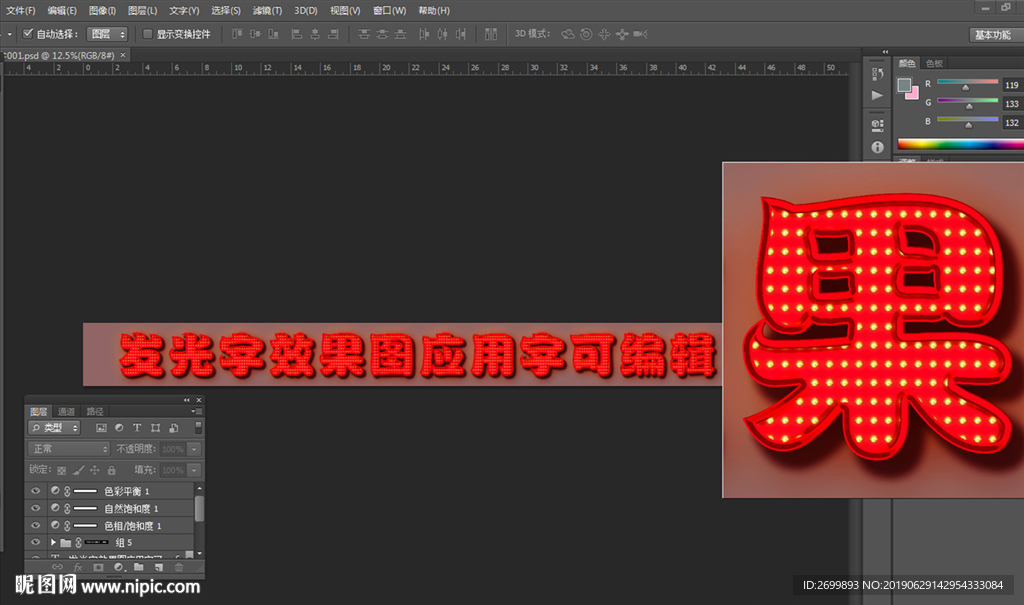Open the 不透明度 opacity arrow
Screen dimensions: 1024x605
coord(194,450)
